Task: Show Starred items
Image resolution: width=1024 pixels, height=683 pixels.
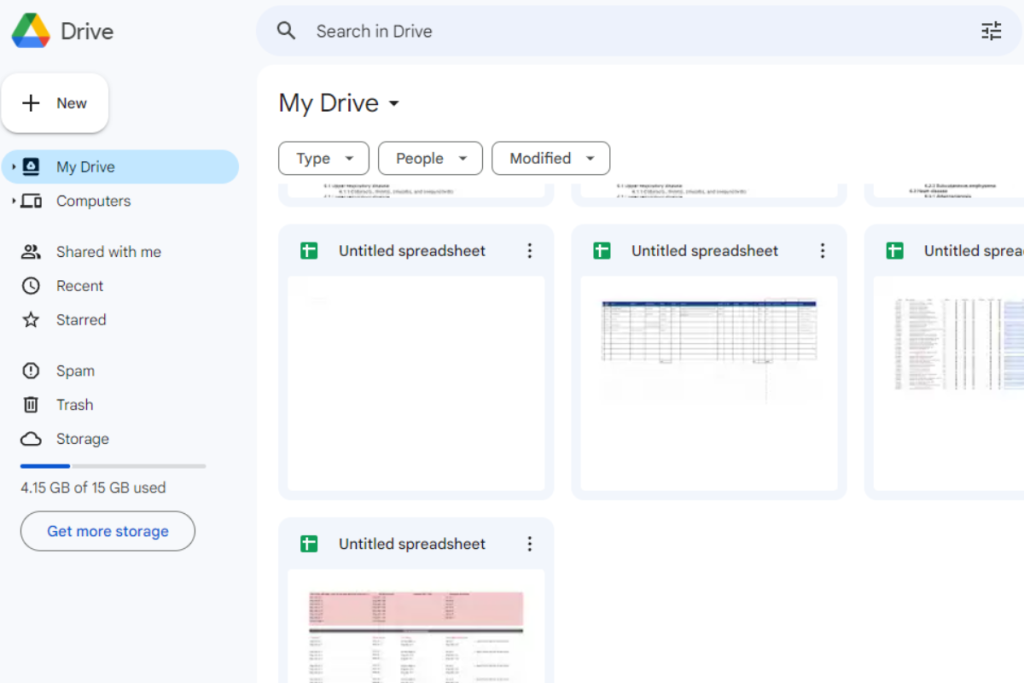Action: [x=81, y=320]
